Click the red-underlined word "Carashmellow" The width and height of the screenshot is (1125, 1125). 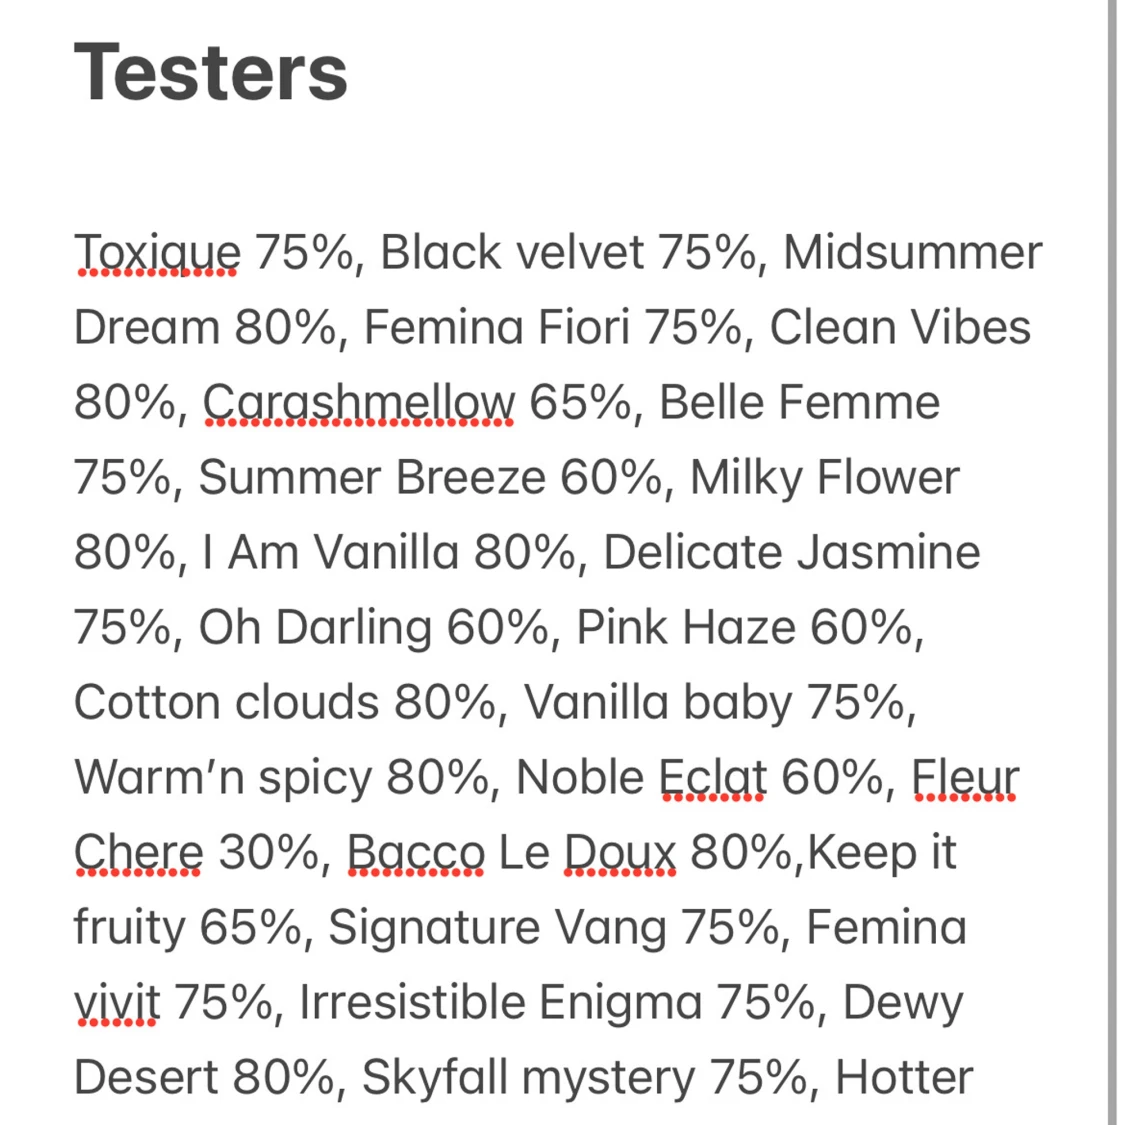(359, 403)
